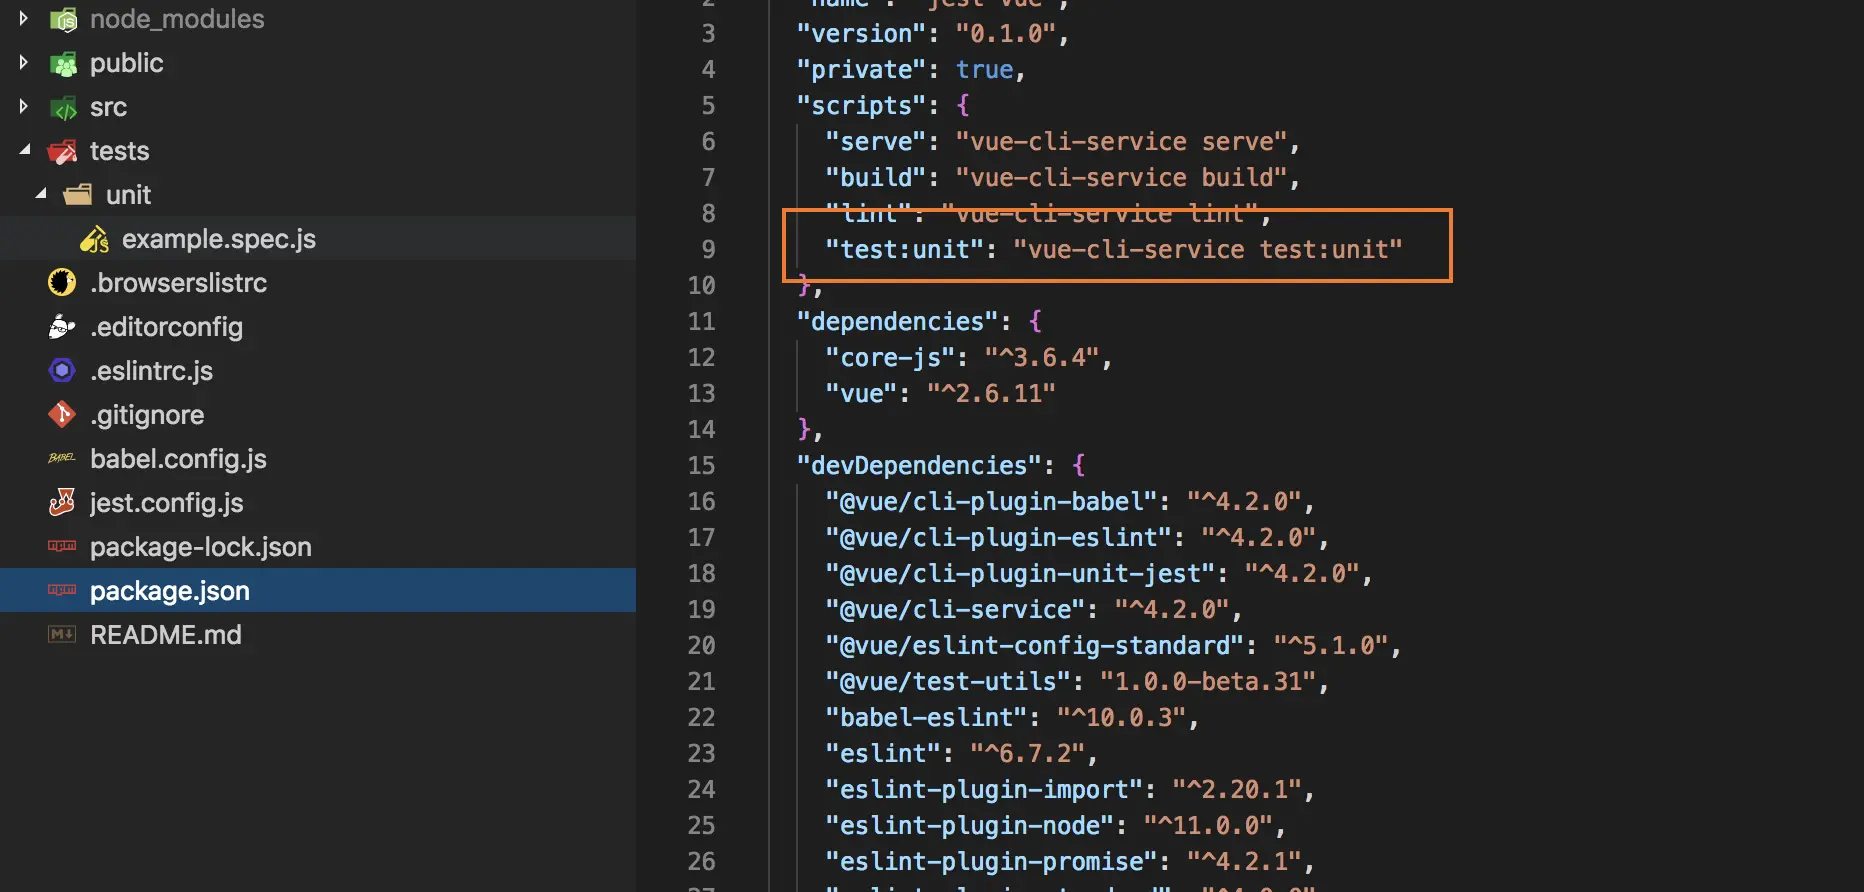Click line number 5 in gutter
Viewport: 1864px width, 892px height.
pyautogui.click(x=708, y=105)
